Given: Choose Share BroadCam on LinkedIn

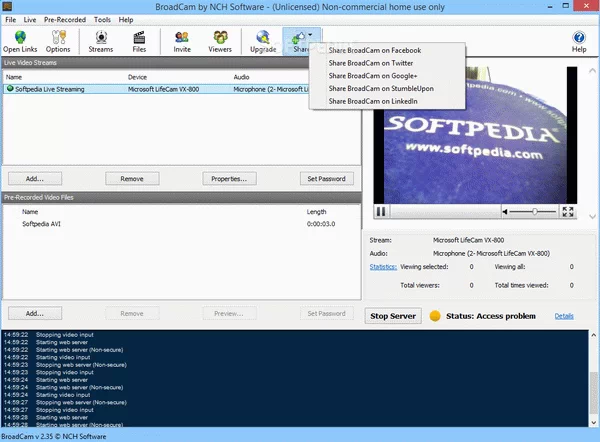Looking at the screenshot, I should (387, 101).
